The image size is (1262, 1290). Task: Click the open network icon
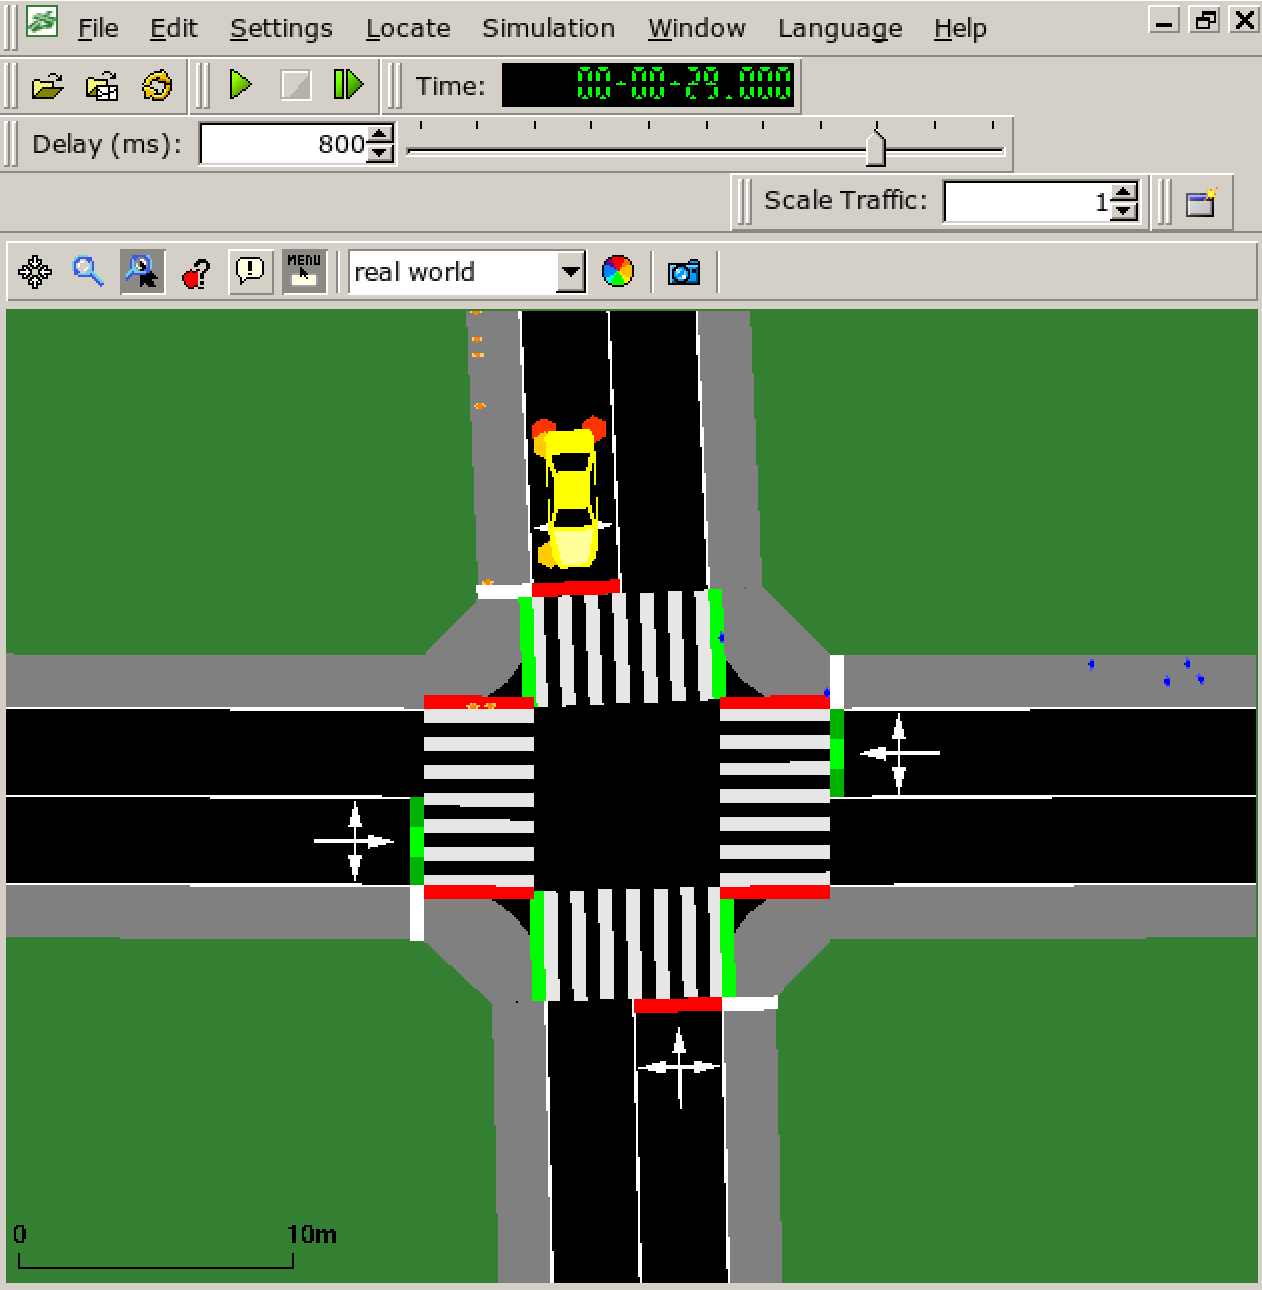pyautogui.click(x=102, y=86)
